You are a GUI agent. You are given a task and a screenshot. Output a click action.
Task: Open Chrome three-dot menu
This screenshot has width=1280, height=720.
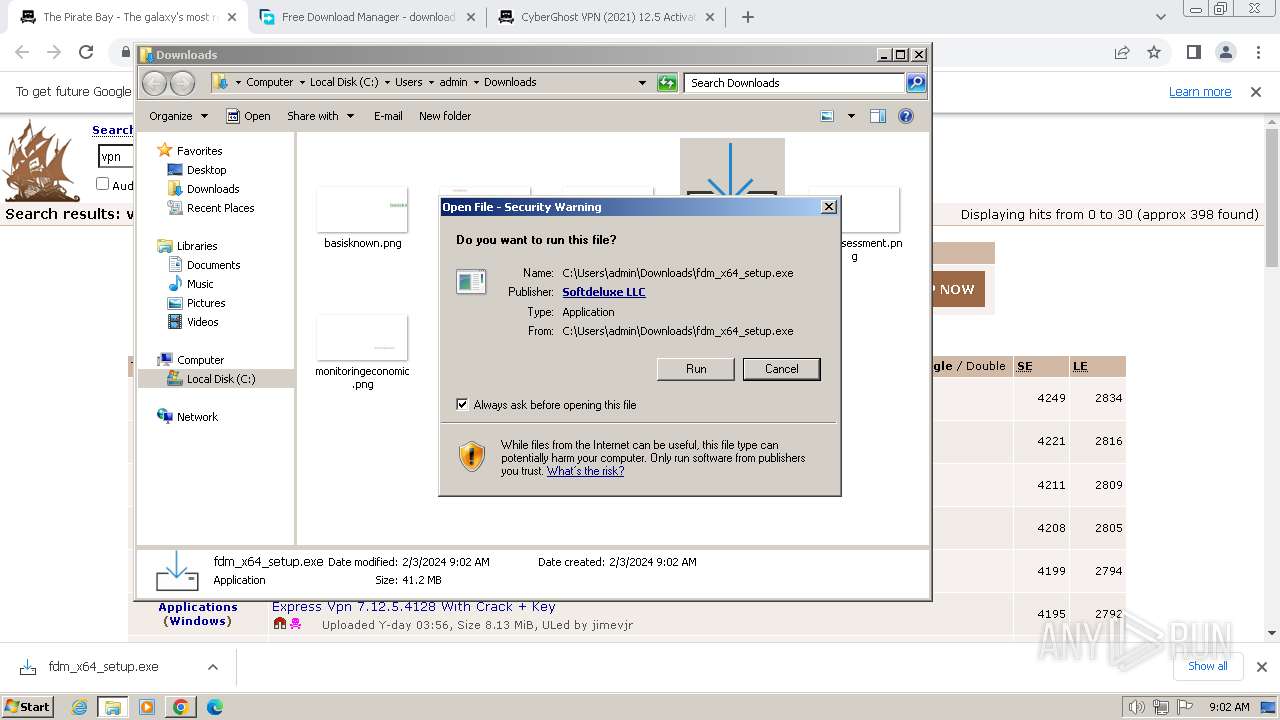click(1257, 52)
